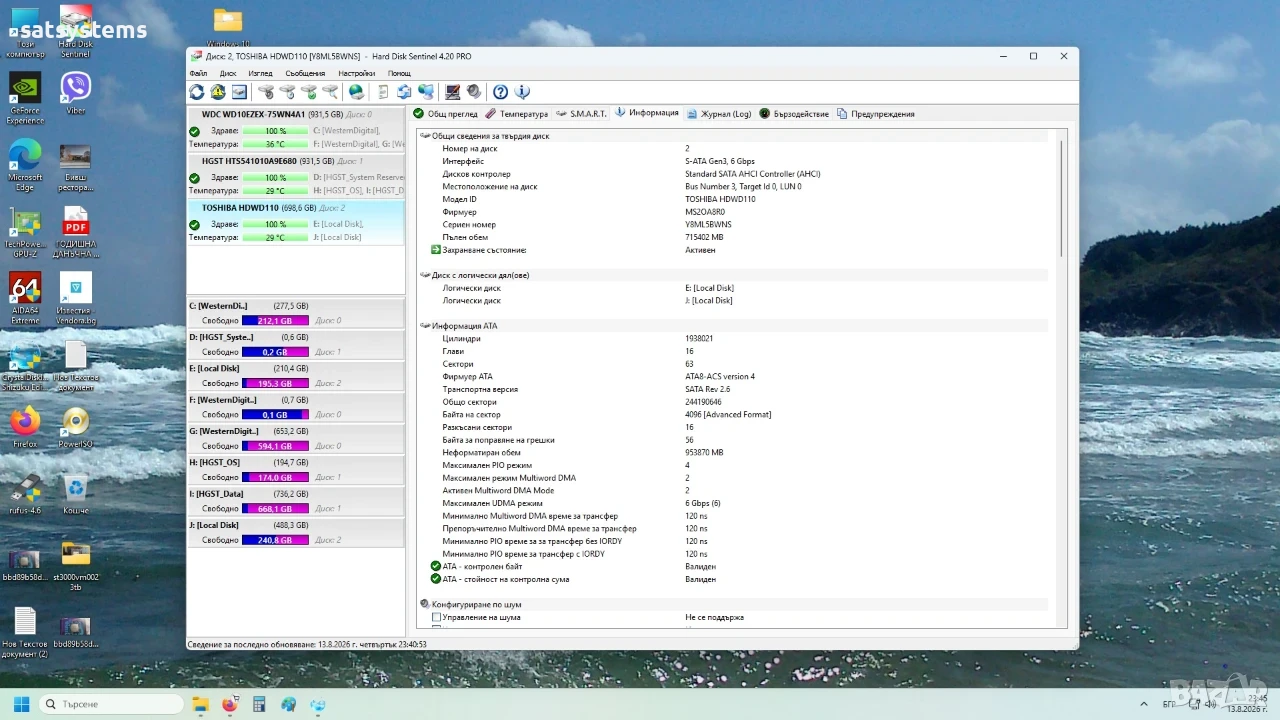Collapse the ATA information section
Image resolution: width=1280 pixels, height=720 pixels.
point(425,326)
